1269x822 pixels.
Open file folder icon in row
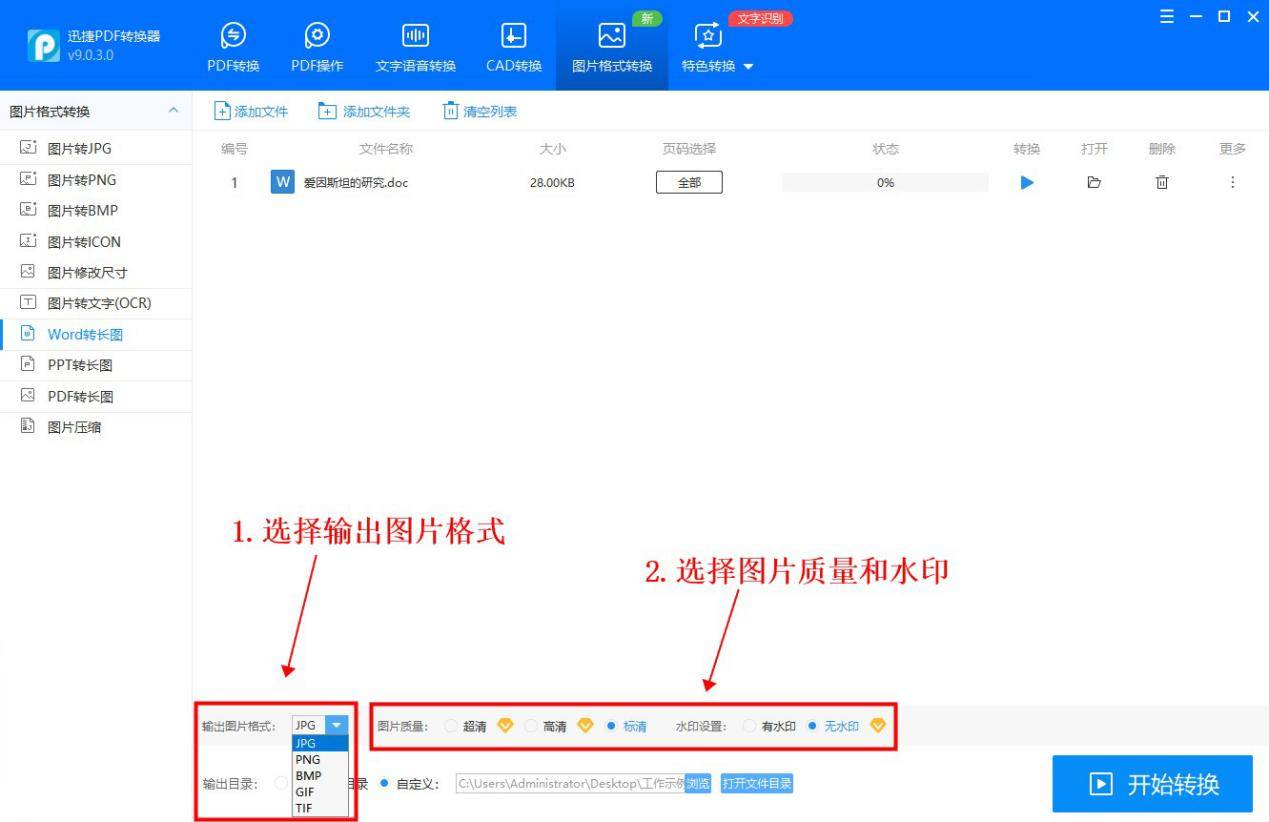point(1094,183)
